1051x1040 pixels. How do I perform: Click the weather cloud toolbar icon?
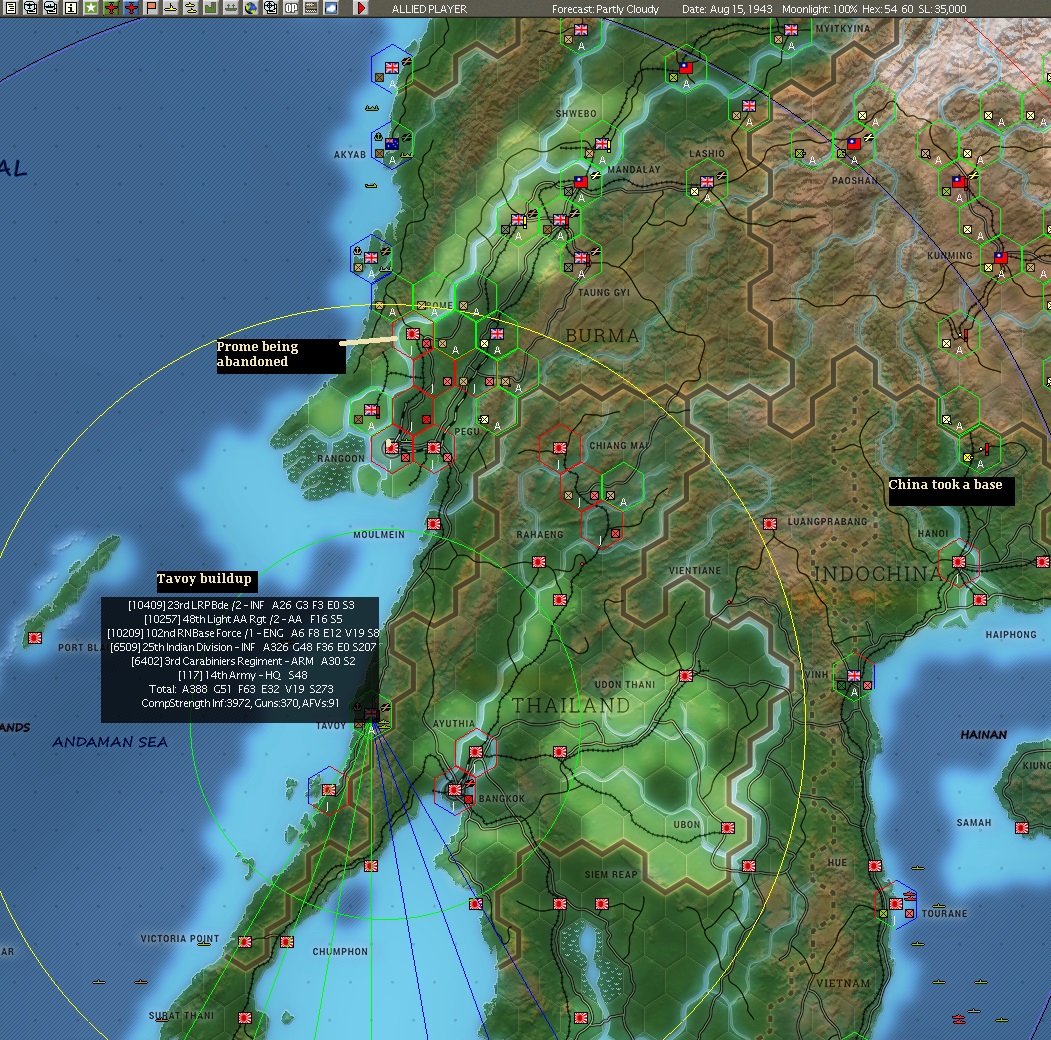click(331, 8)
